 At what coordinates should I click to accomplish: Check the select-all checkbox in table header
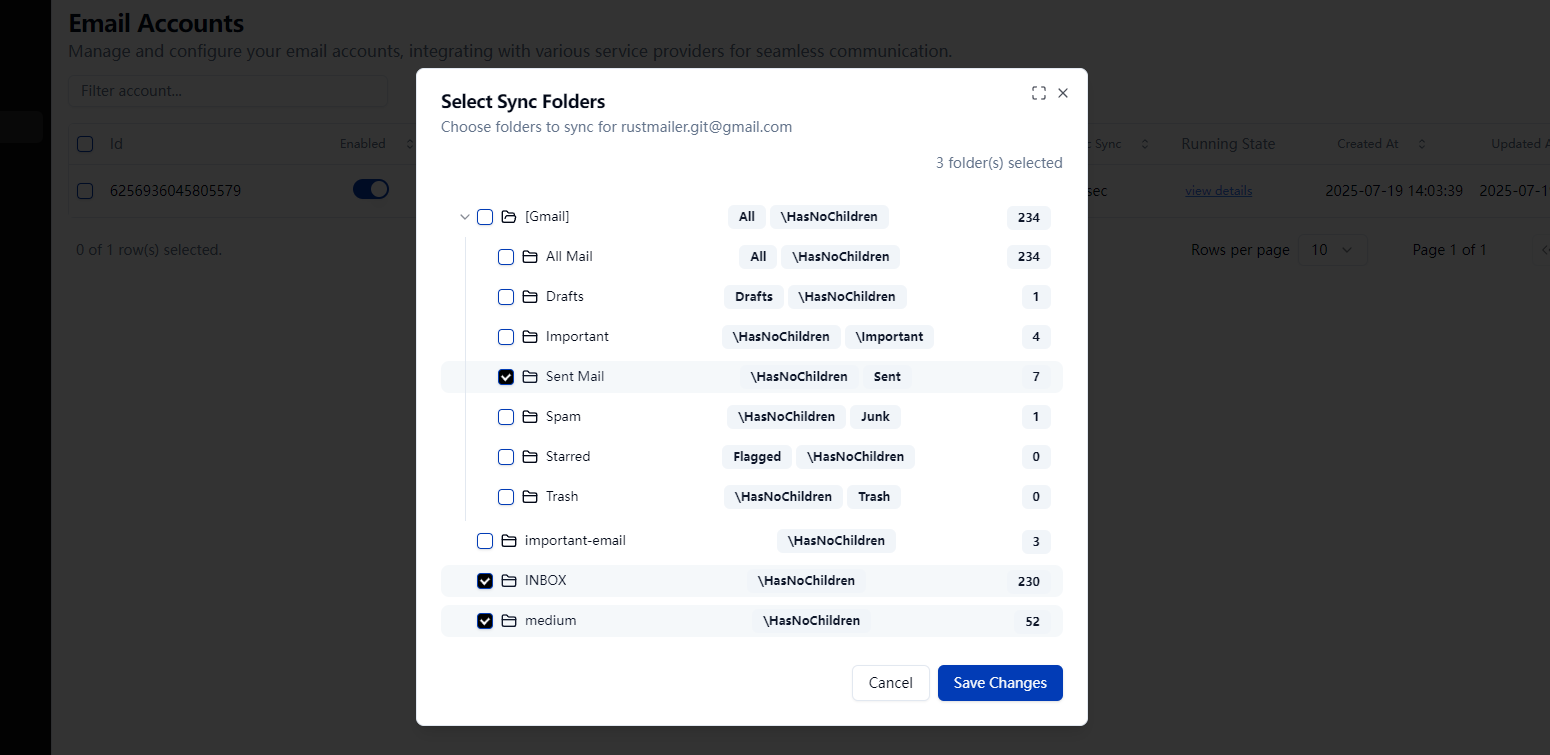tap(85, 144)
